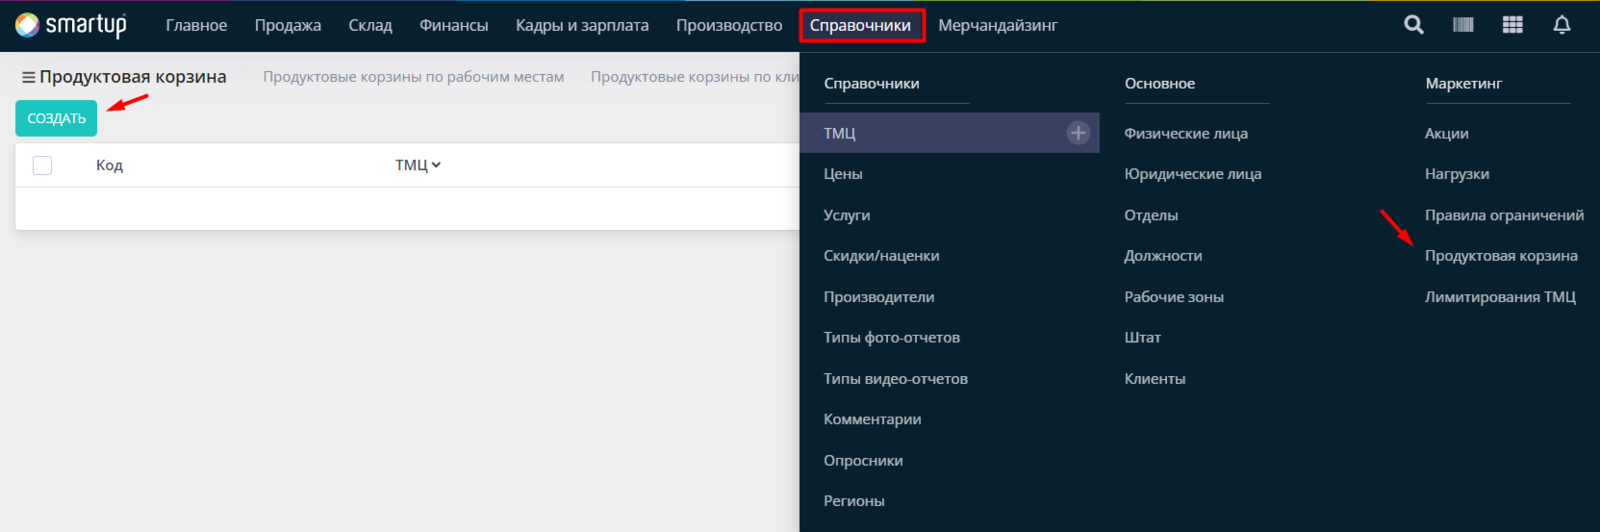
Task: Open Цены reference
Action: pos(843,174)
